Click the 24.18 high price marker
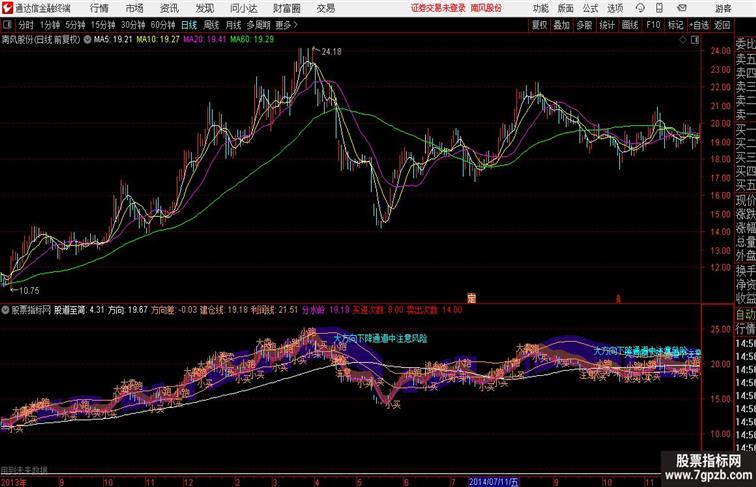This screenshot has width=756, height=487. [x=331, y=52]
